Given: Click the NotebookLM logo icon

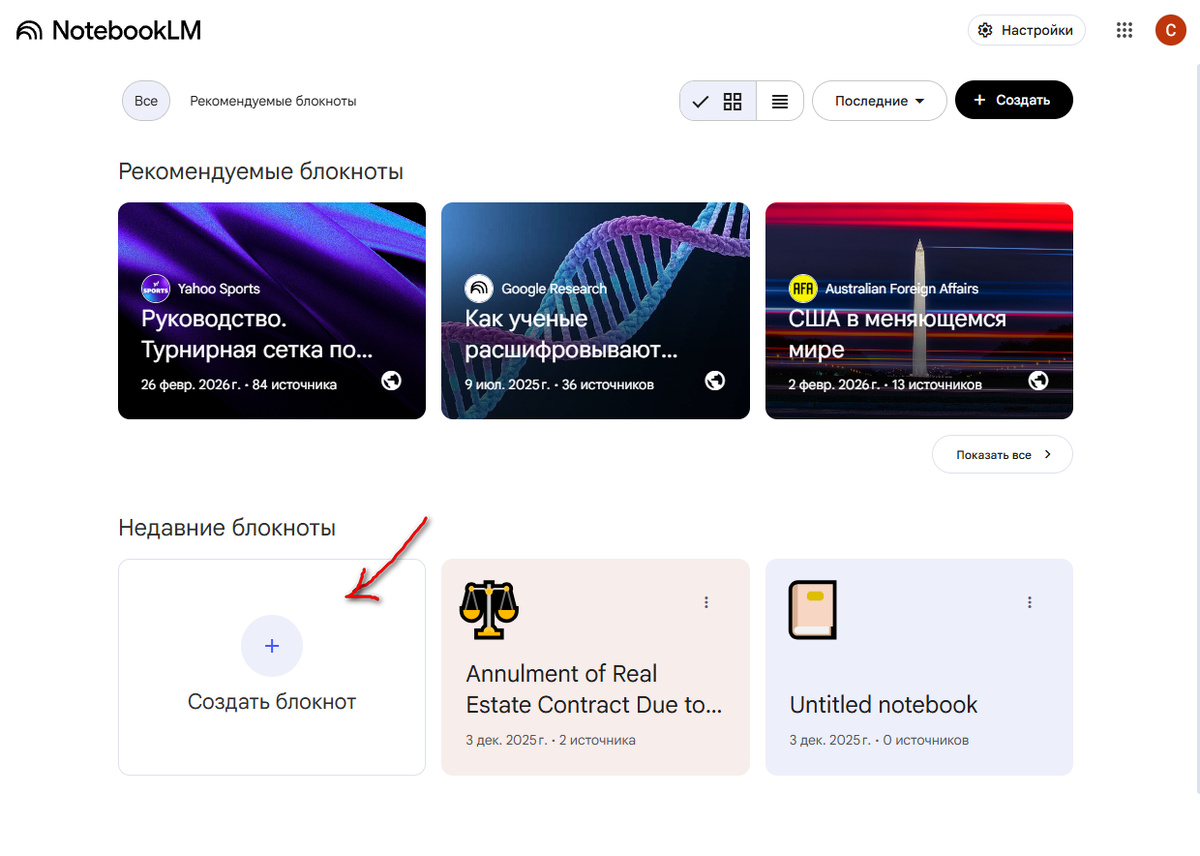Looking at the screenshot, I should [30, 31].
